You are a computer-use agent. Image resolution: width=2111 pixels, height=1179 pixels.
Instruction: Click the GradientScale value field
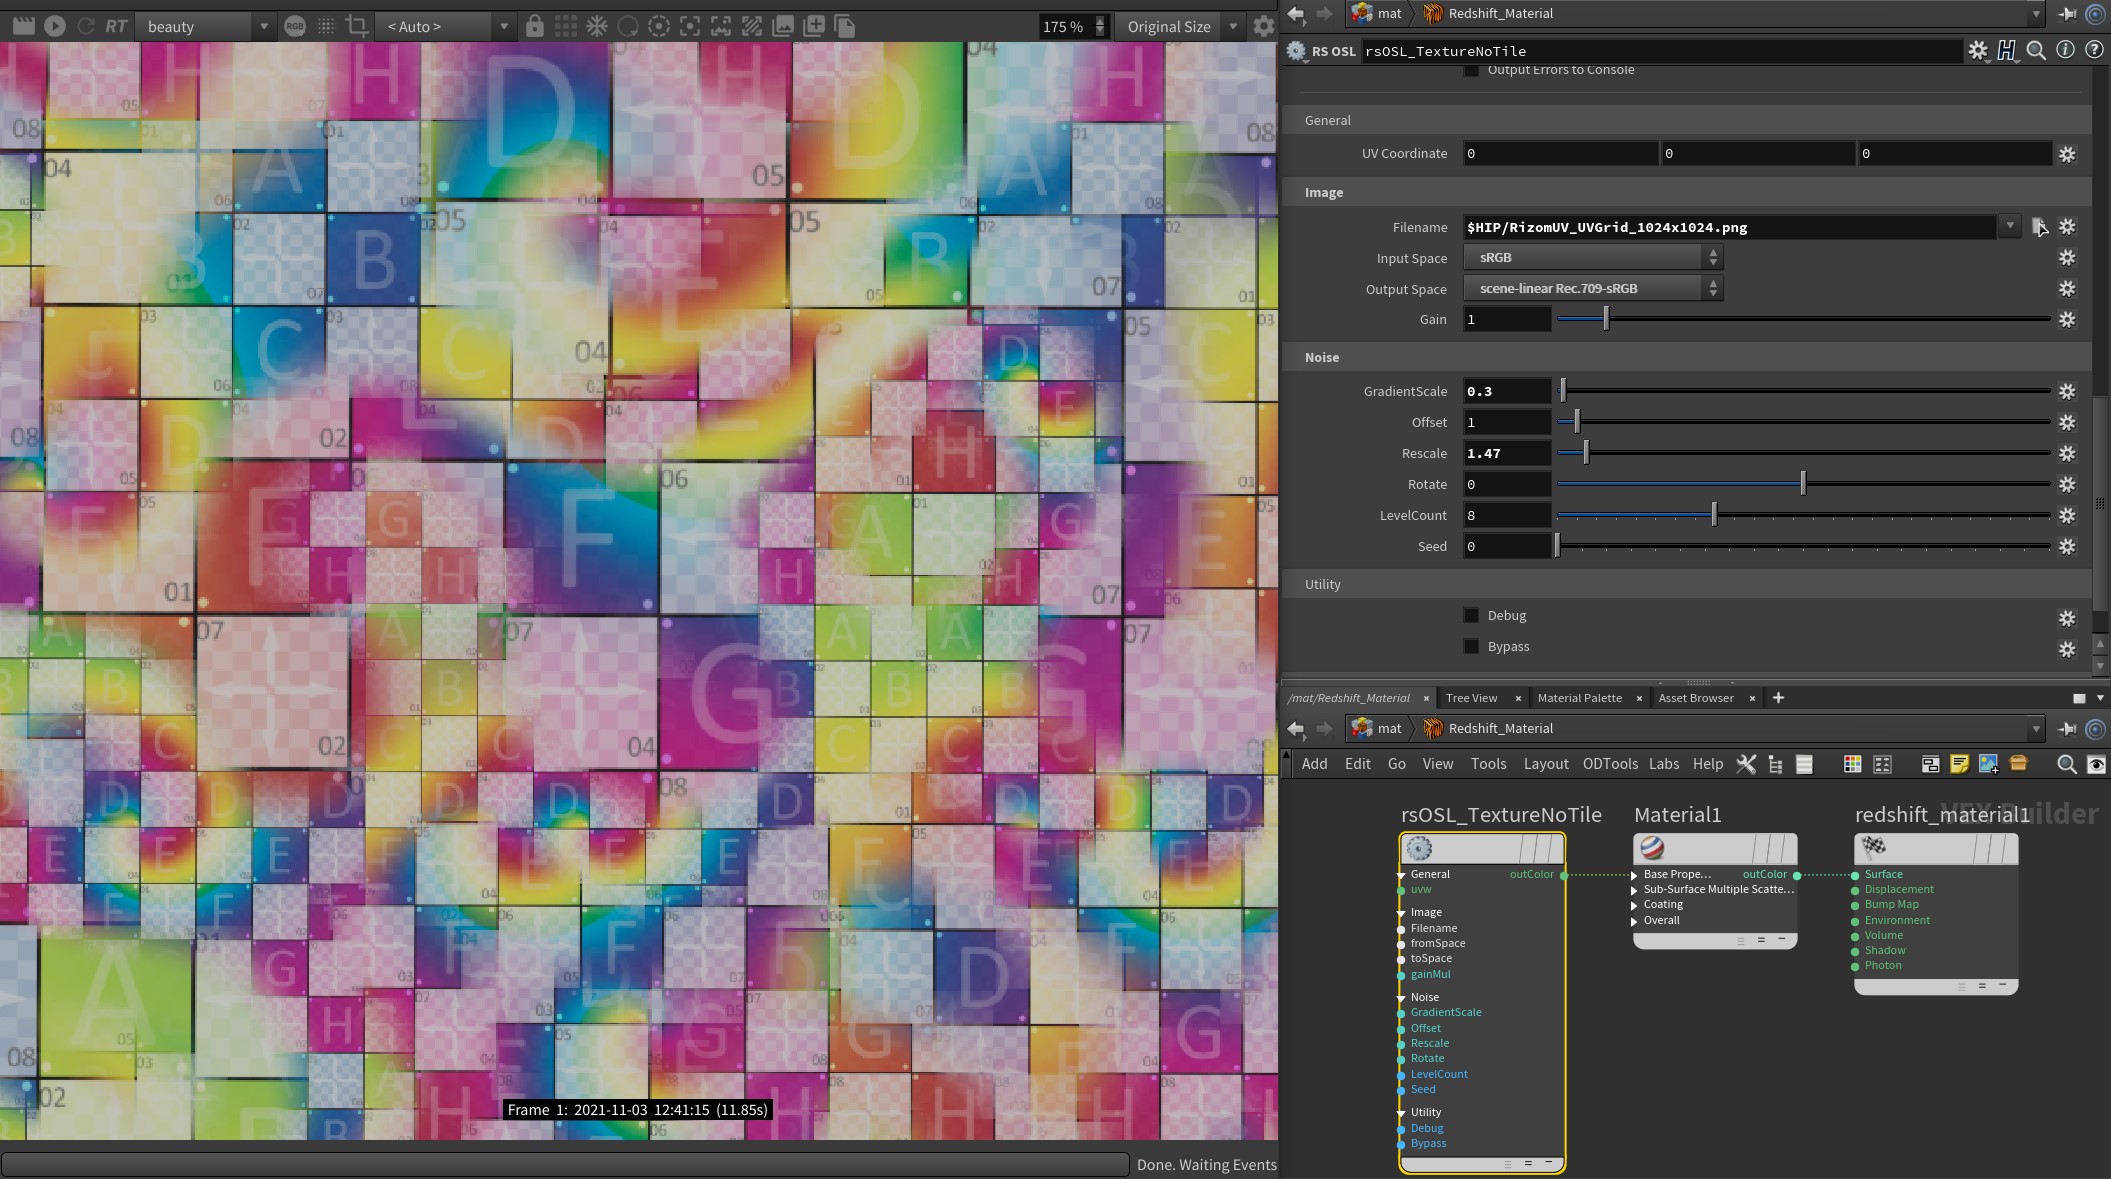coord(1506,391)
